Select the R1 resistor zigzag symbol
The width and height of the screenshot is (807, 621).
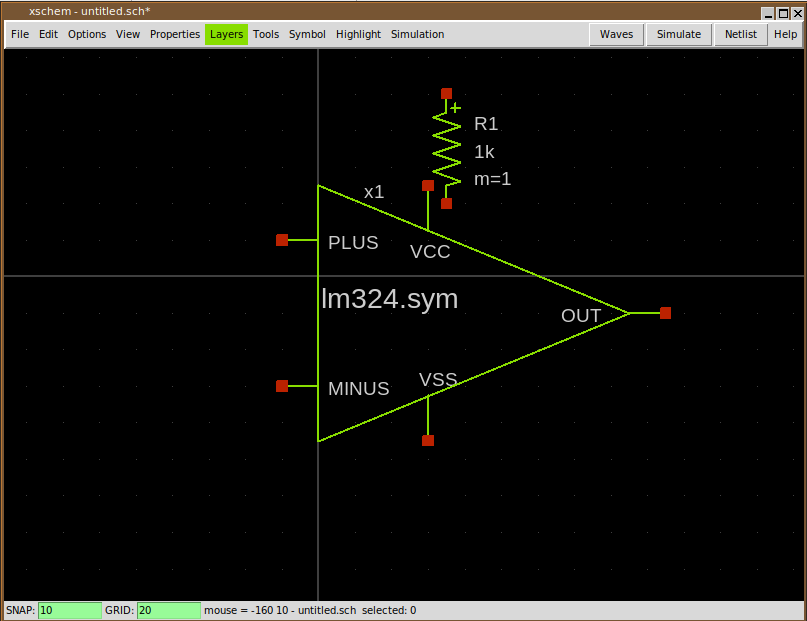[x=446, y=148]
